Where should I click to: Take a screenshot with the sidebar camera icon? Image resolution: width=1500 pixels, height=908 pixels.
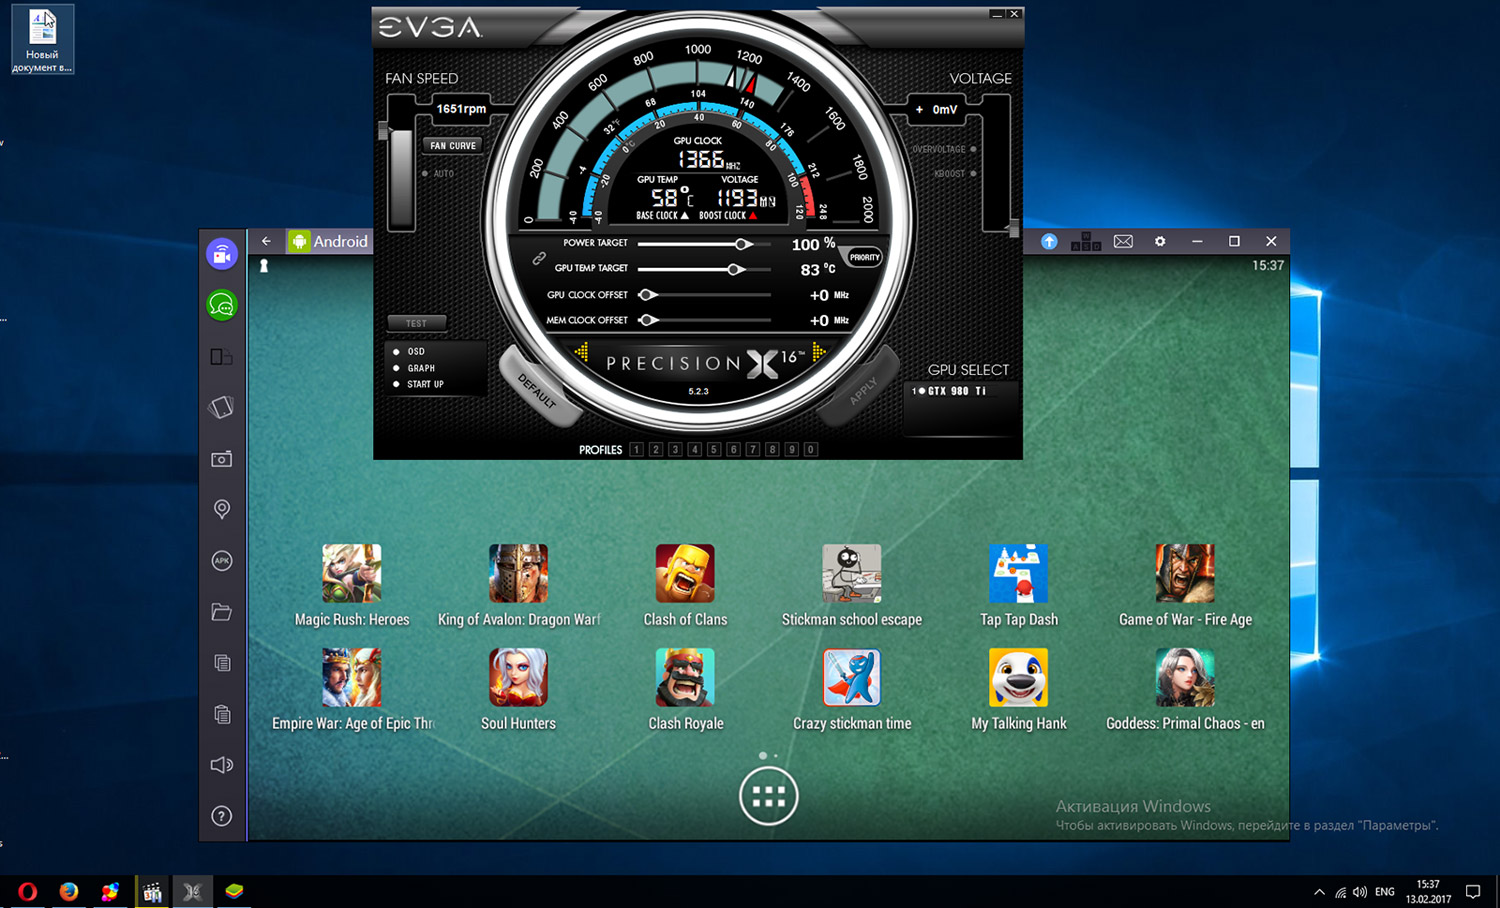[222, 459]
